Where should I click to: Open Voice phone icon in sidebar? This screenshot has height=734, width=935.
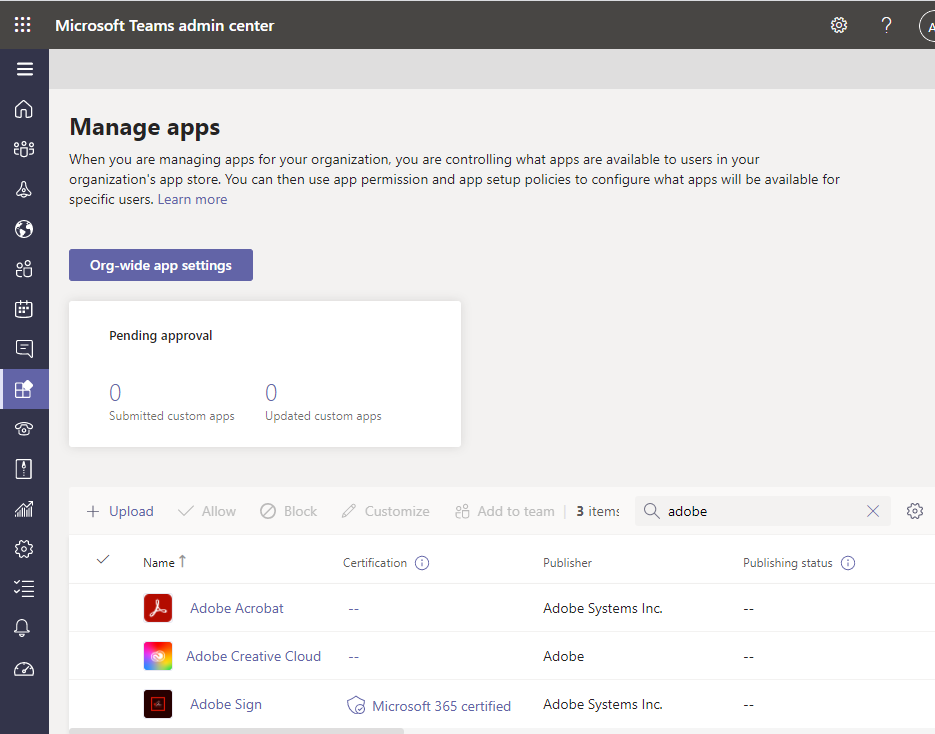coord(24,429)
